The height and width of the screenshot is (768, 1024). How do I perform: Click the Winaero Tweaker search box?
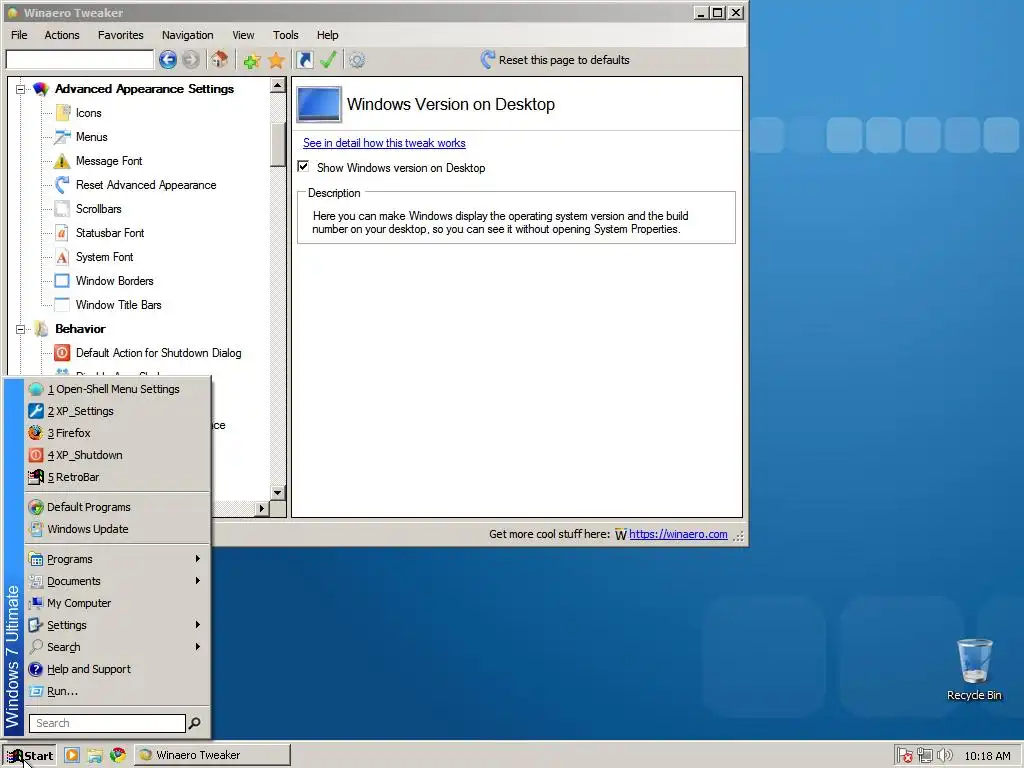click(x=80, y=59)
